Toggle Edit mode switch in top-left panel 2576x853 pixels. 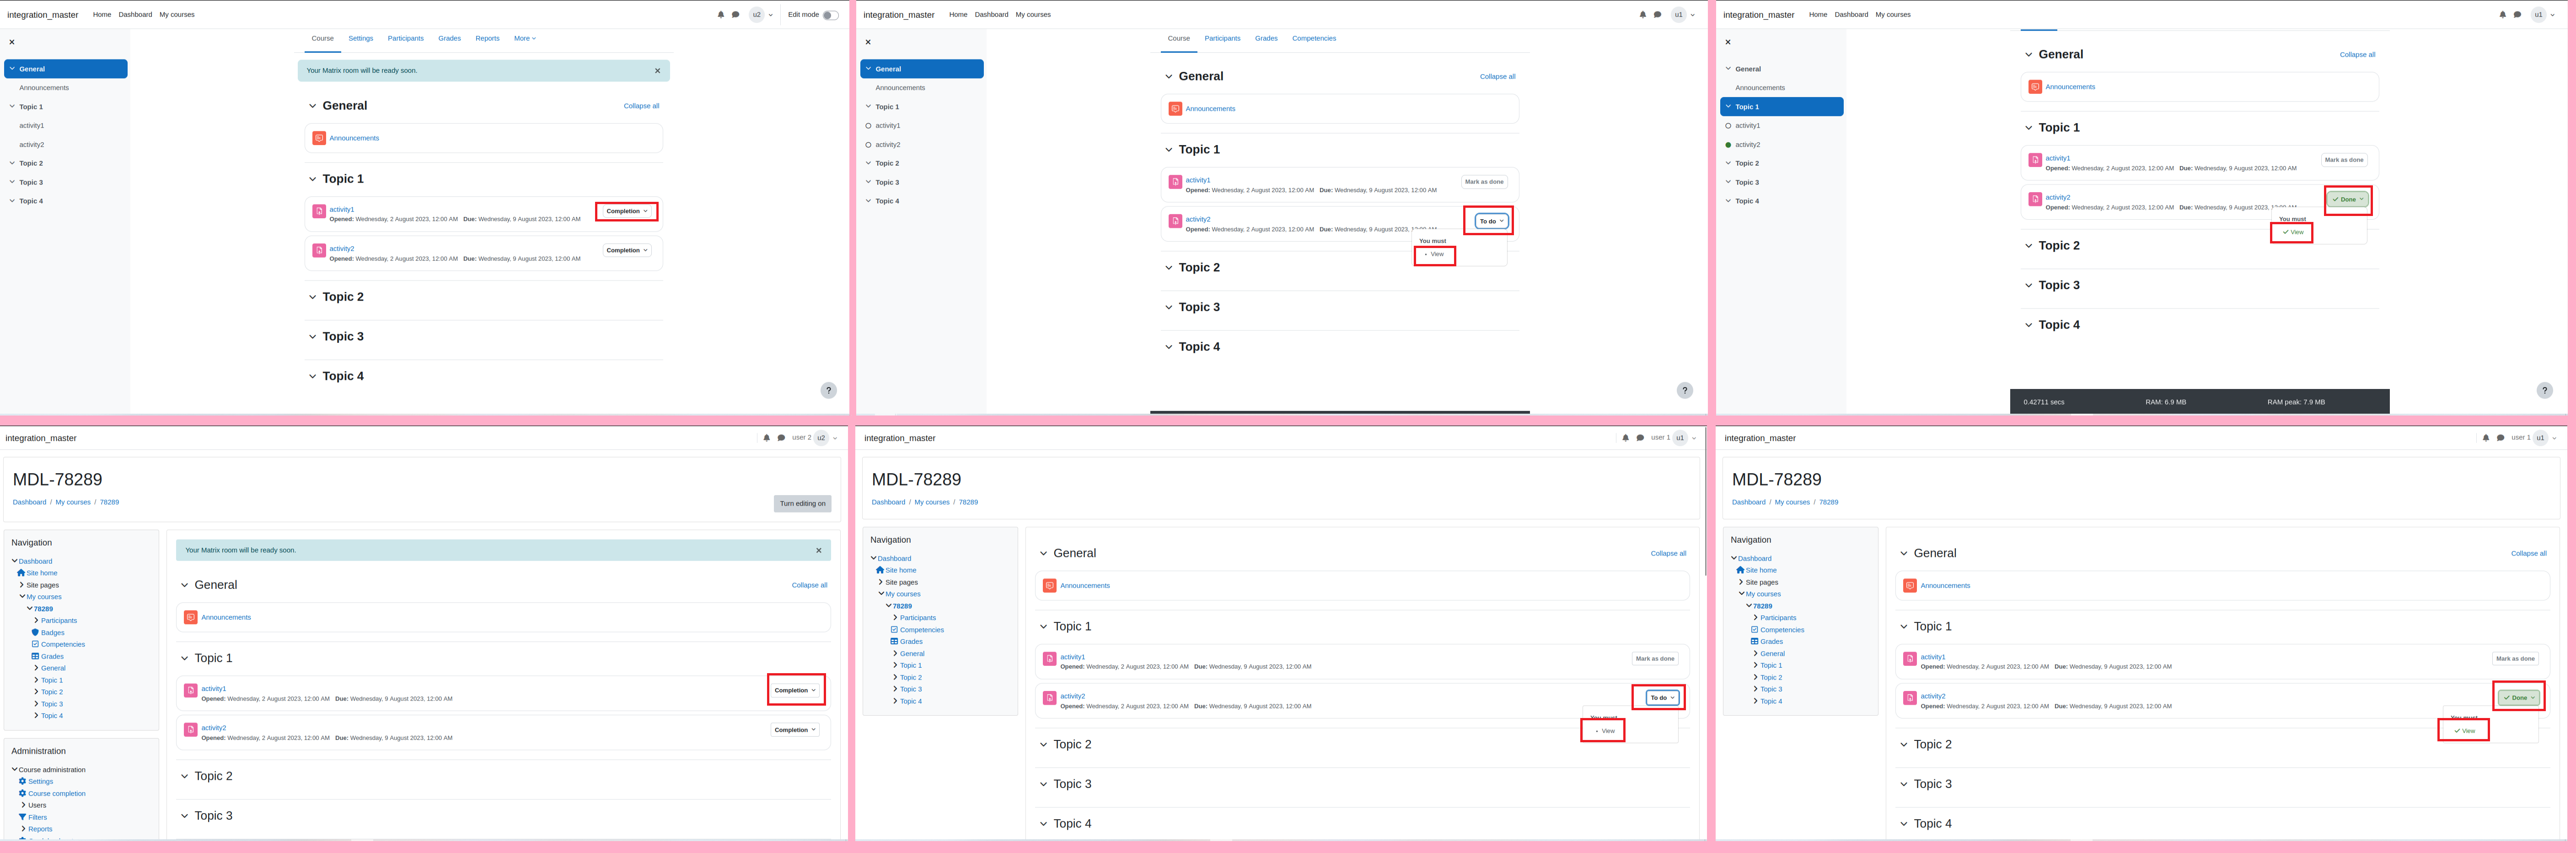point(830,15)
